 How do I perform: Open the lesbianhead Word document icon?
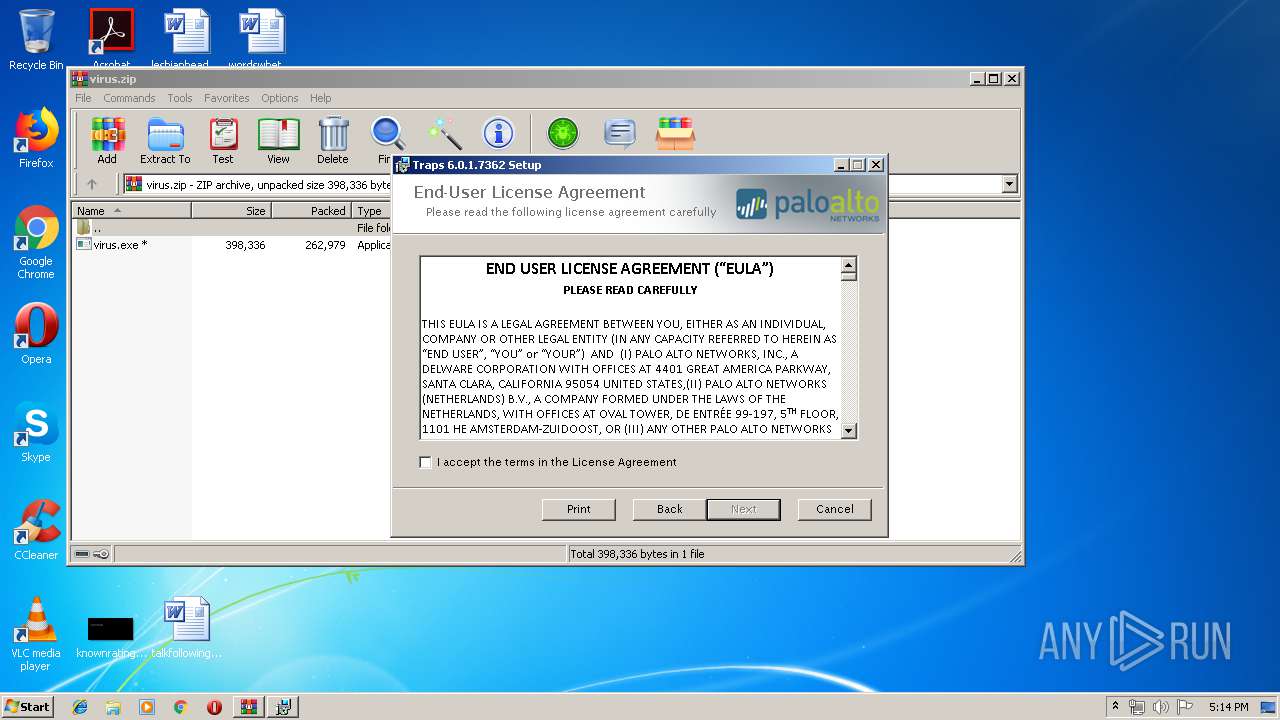click(x=187, y=38)
